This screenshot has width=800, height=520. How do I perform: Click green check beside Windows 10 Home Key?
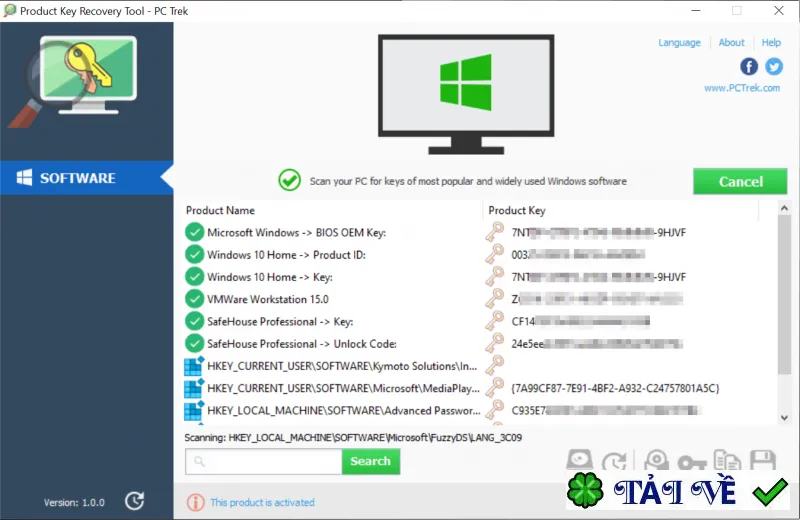(x=194, y=277)
